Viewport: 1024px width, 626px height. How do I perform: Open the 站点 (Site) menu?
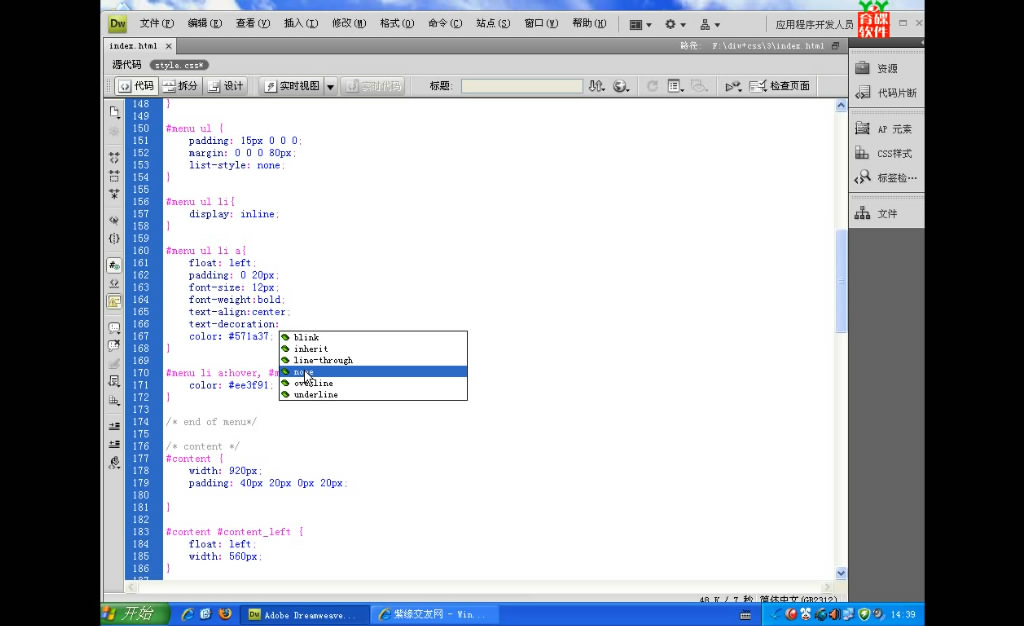[493, 23]
